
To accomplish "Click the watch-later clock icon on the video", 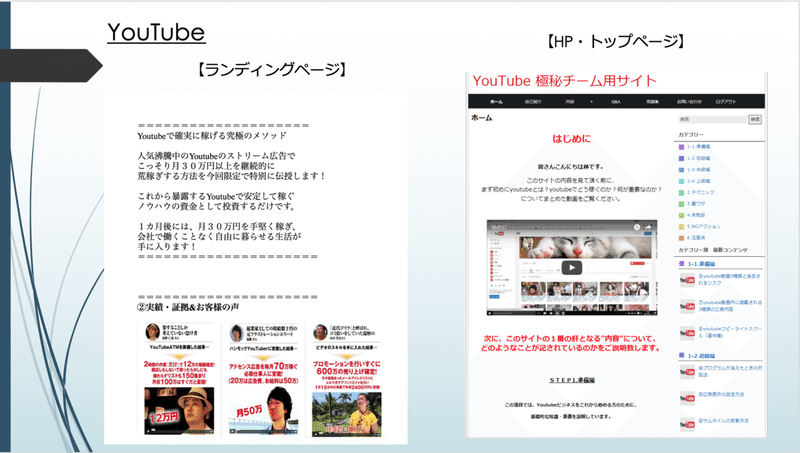I will (637, 227).
